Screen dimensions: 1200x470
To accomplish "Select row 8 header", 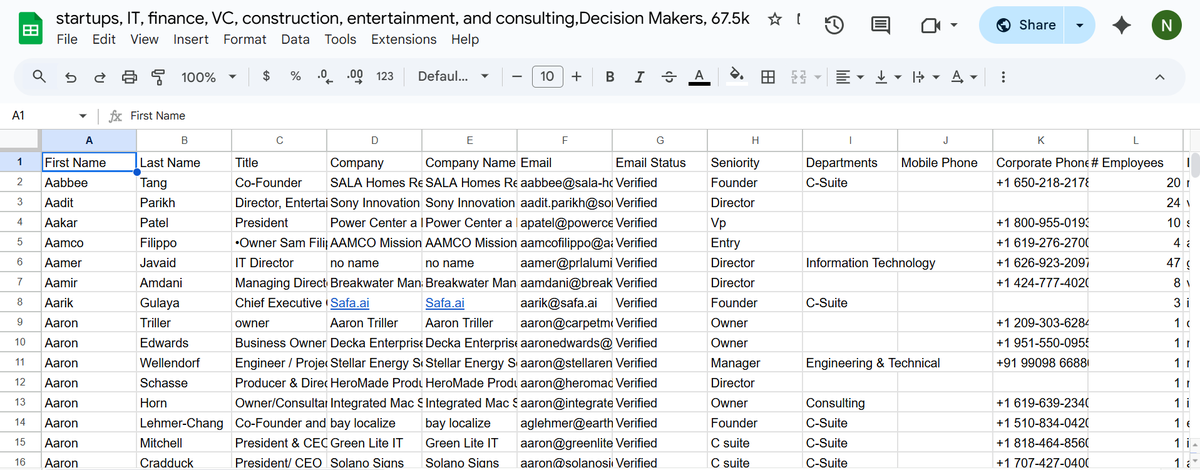I will point(19,303).
